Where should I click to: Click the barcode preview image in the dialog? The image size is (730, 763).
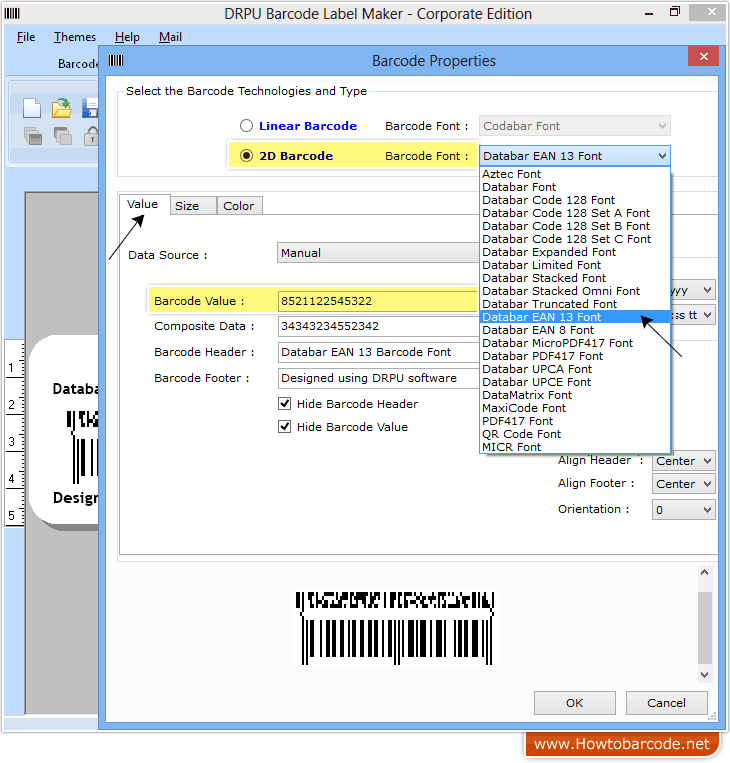pos(396,628)
